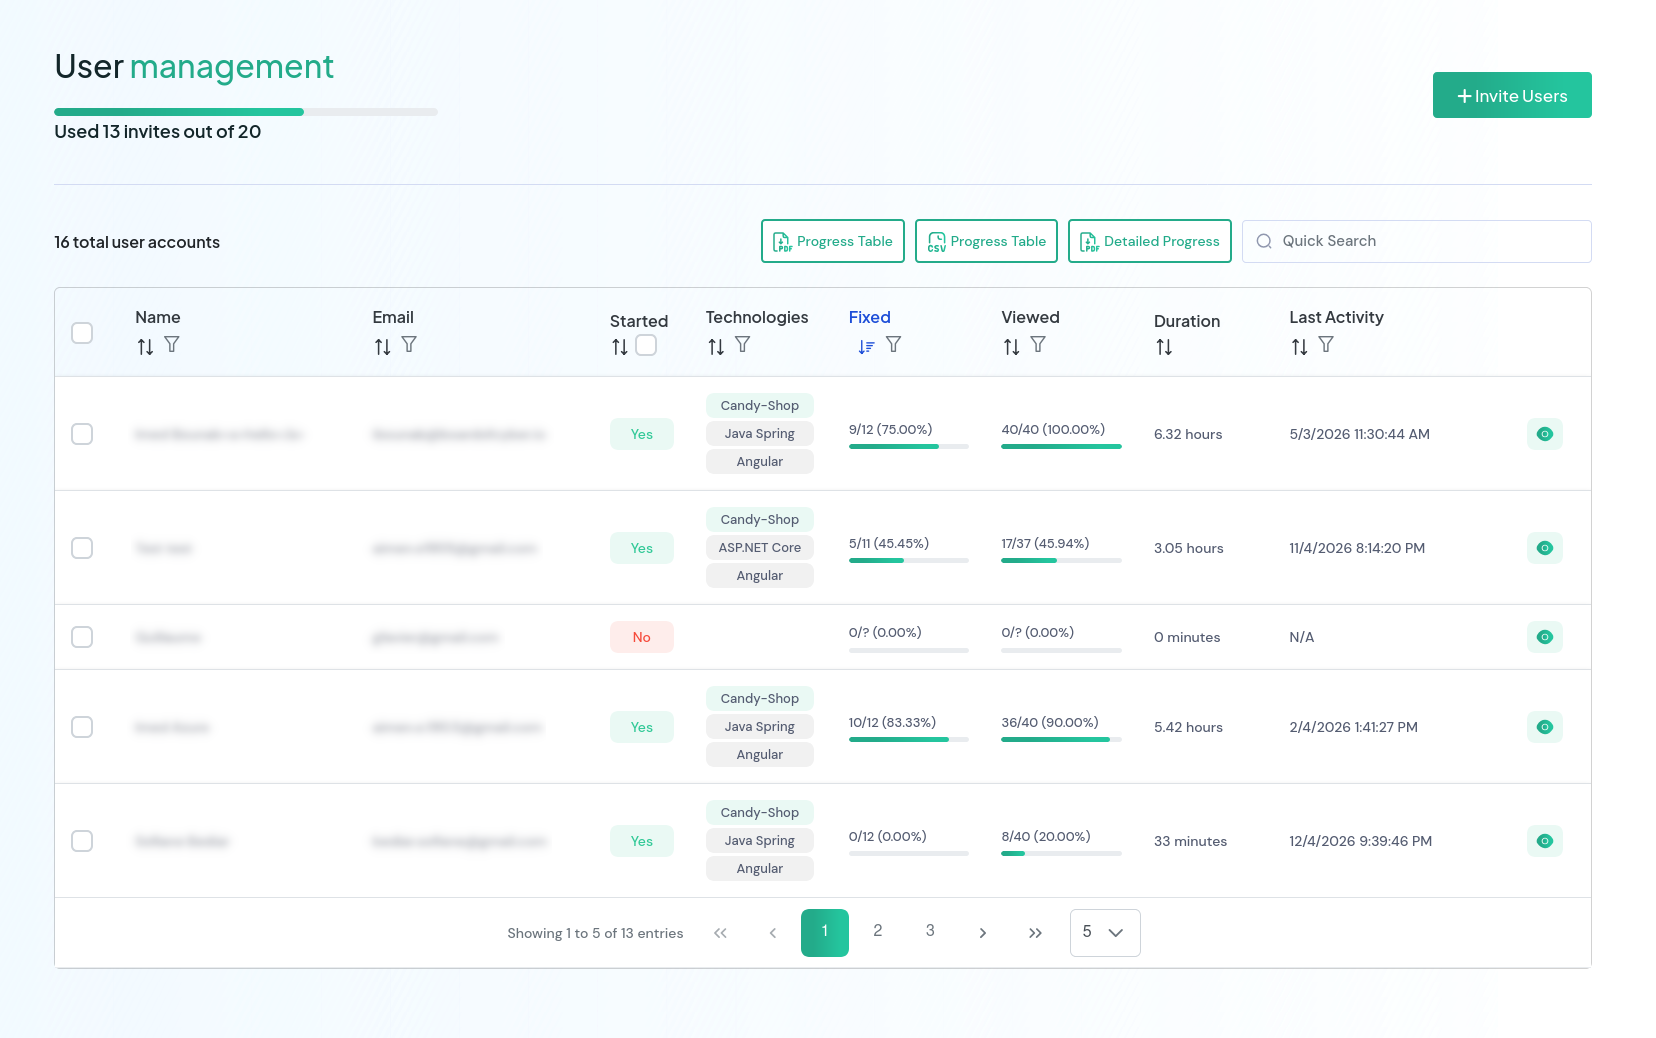Screen dimensions: 1656x1038
Task: Sort the table by Name column
Action: click(145, 346)
